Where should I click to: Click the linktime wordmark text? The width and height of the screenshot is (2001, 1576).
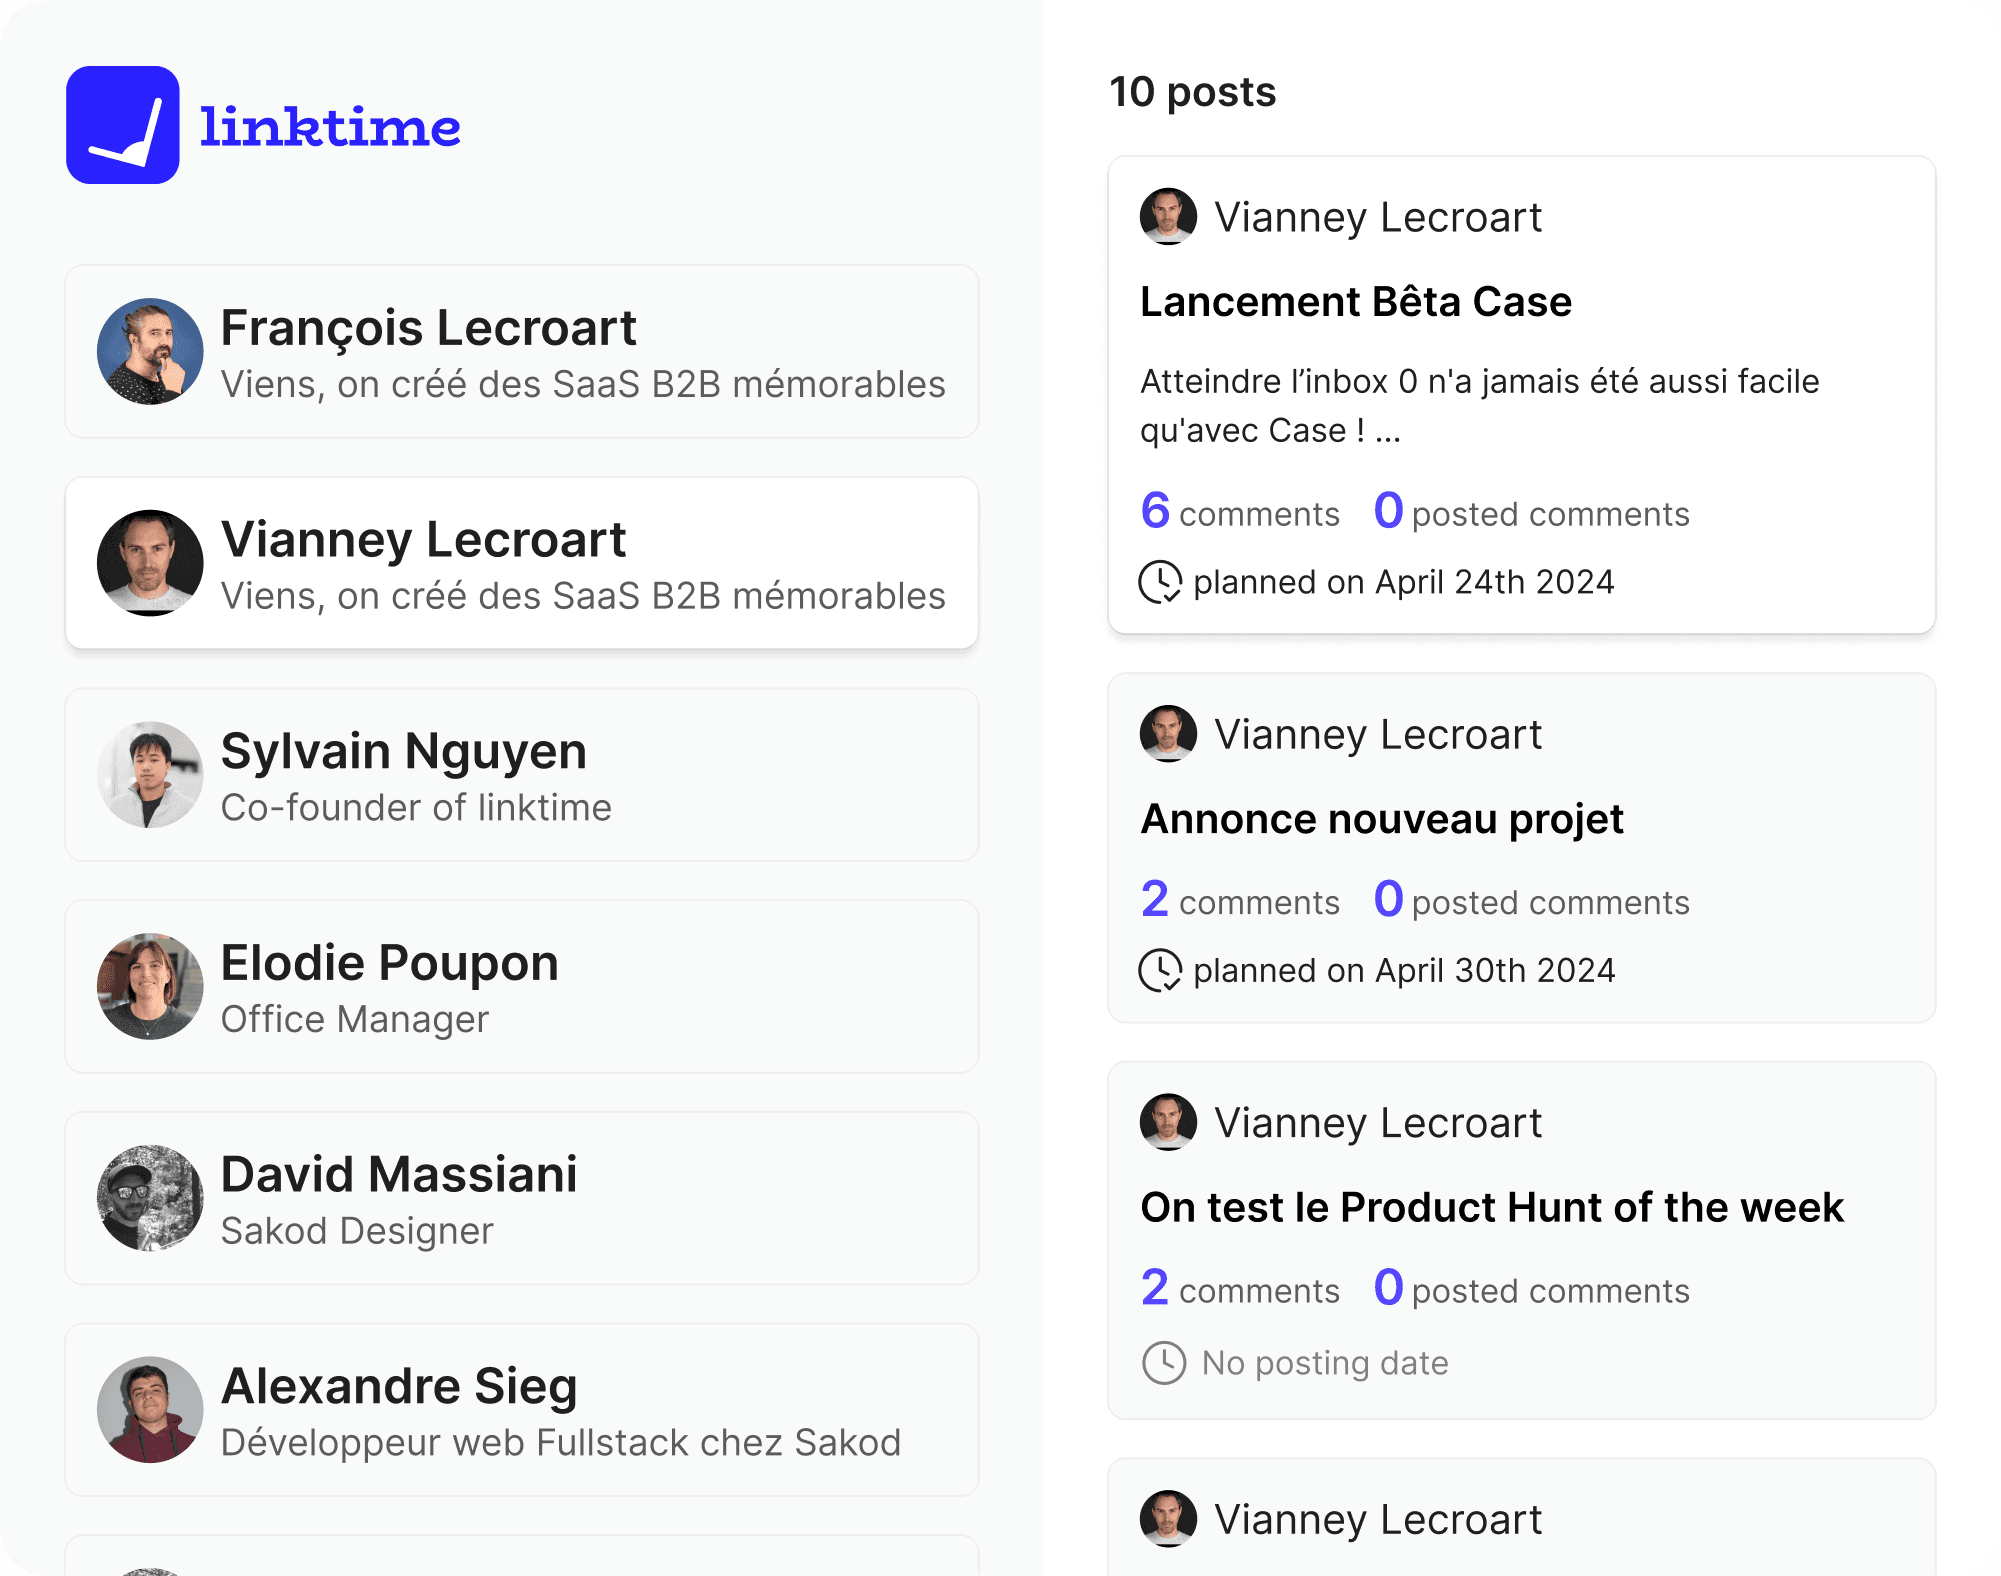pos(330,127)
